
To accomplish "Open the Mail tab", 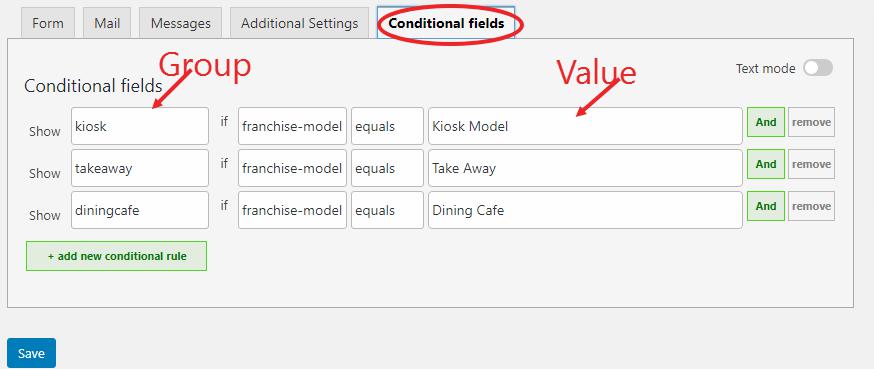I will pyautogui.click(x=107, y=23).
